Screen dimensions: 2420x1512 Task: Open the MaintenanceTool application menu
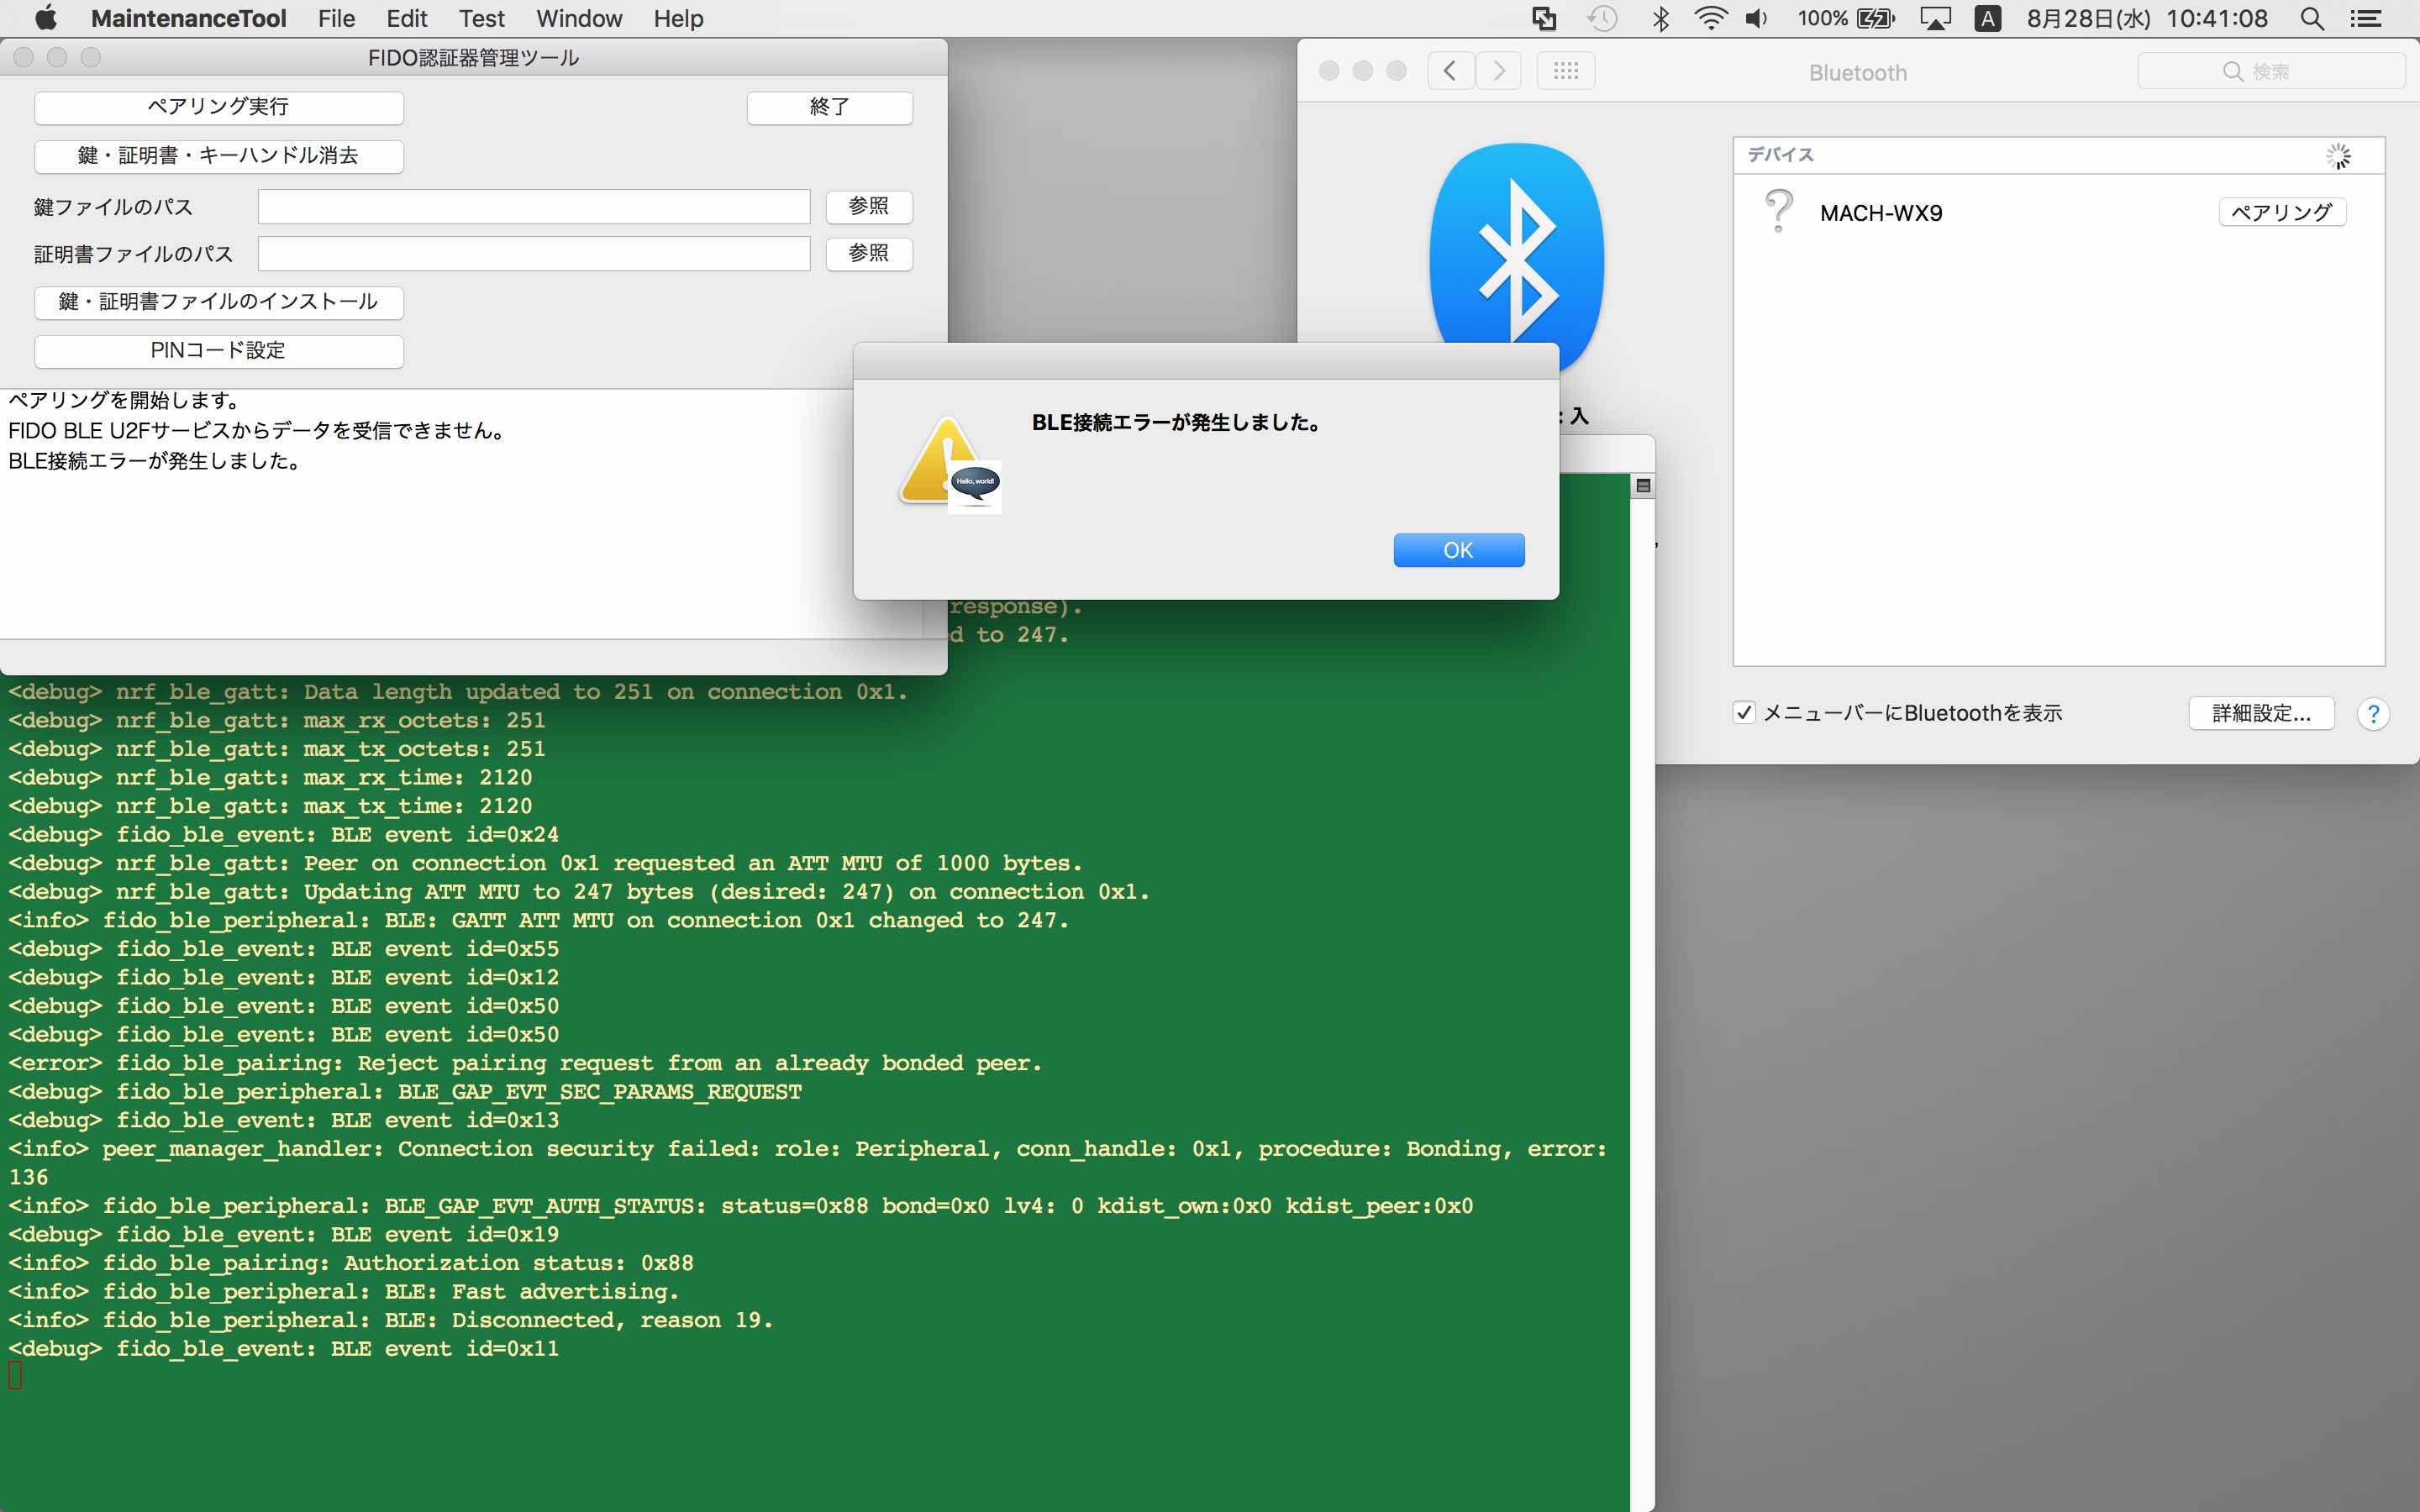point(187,18)
